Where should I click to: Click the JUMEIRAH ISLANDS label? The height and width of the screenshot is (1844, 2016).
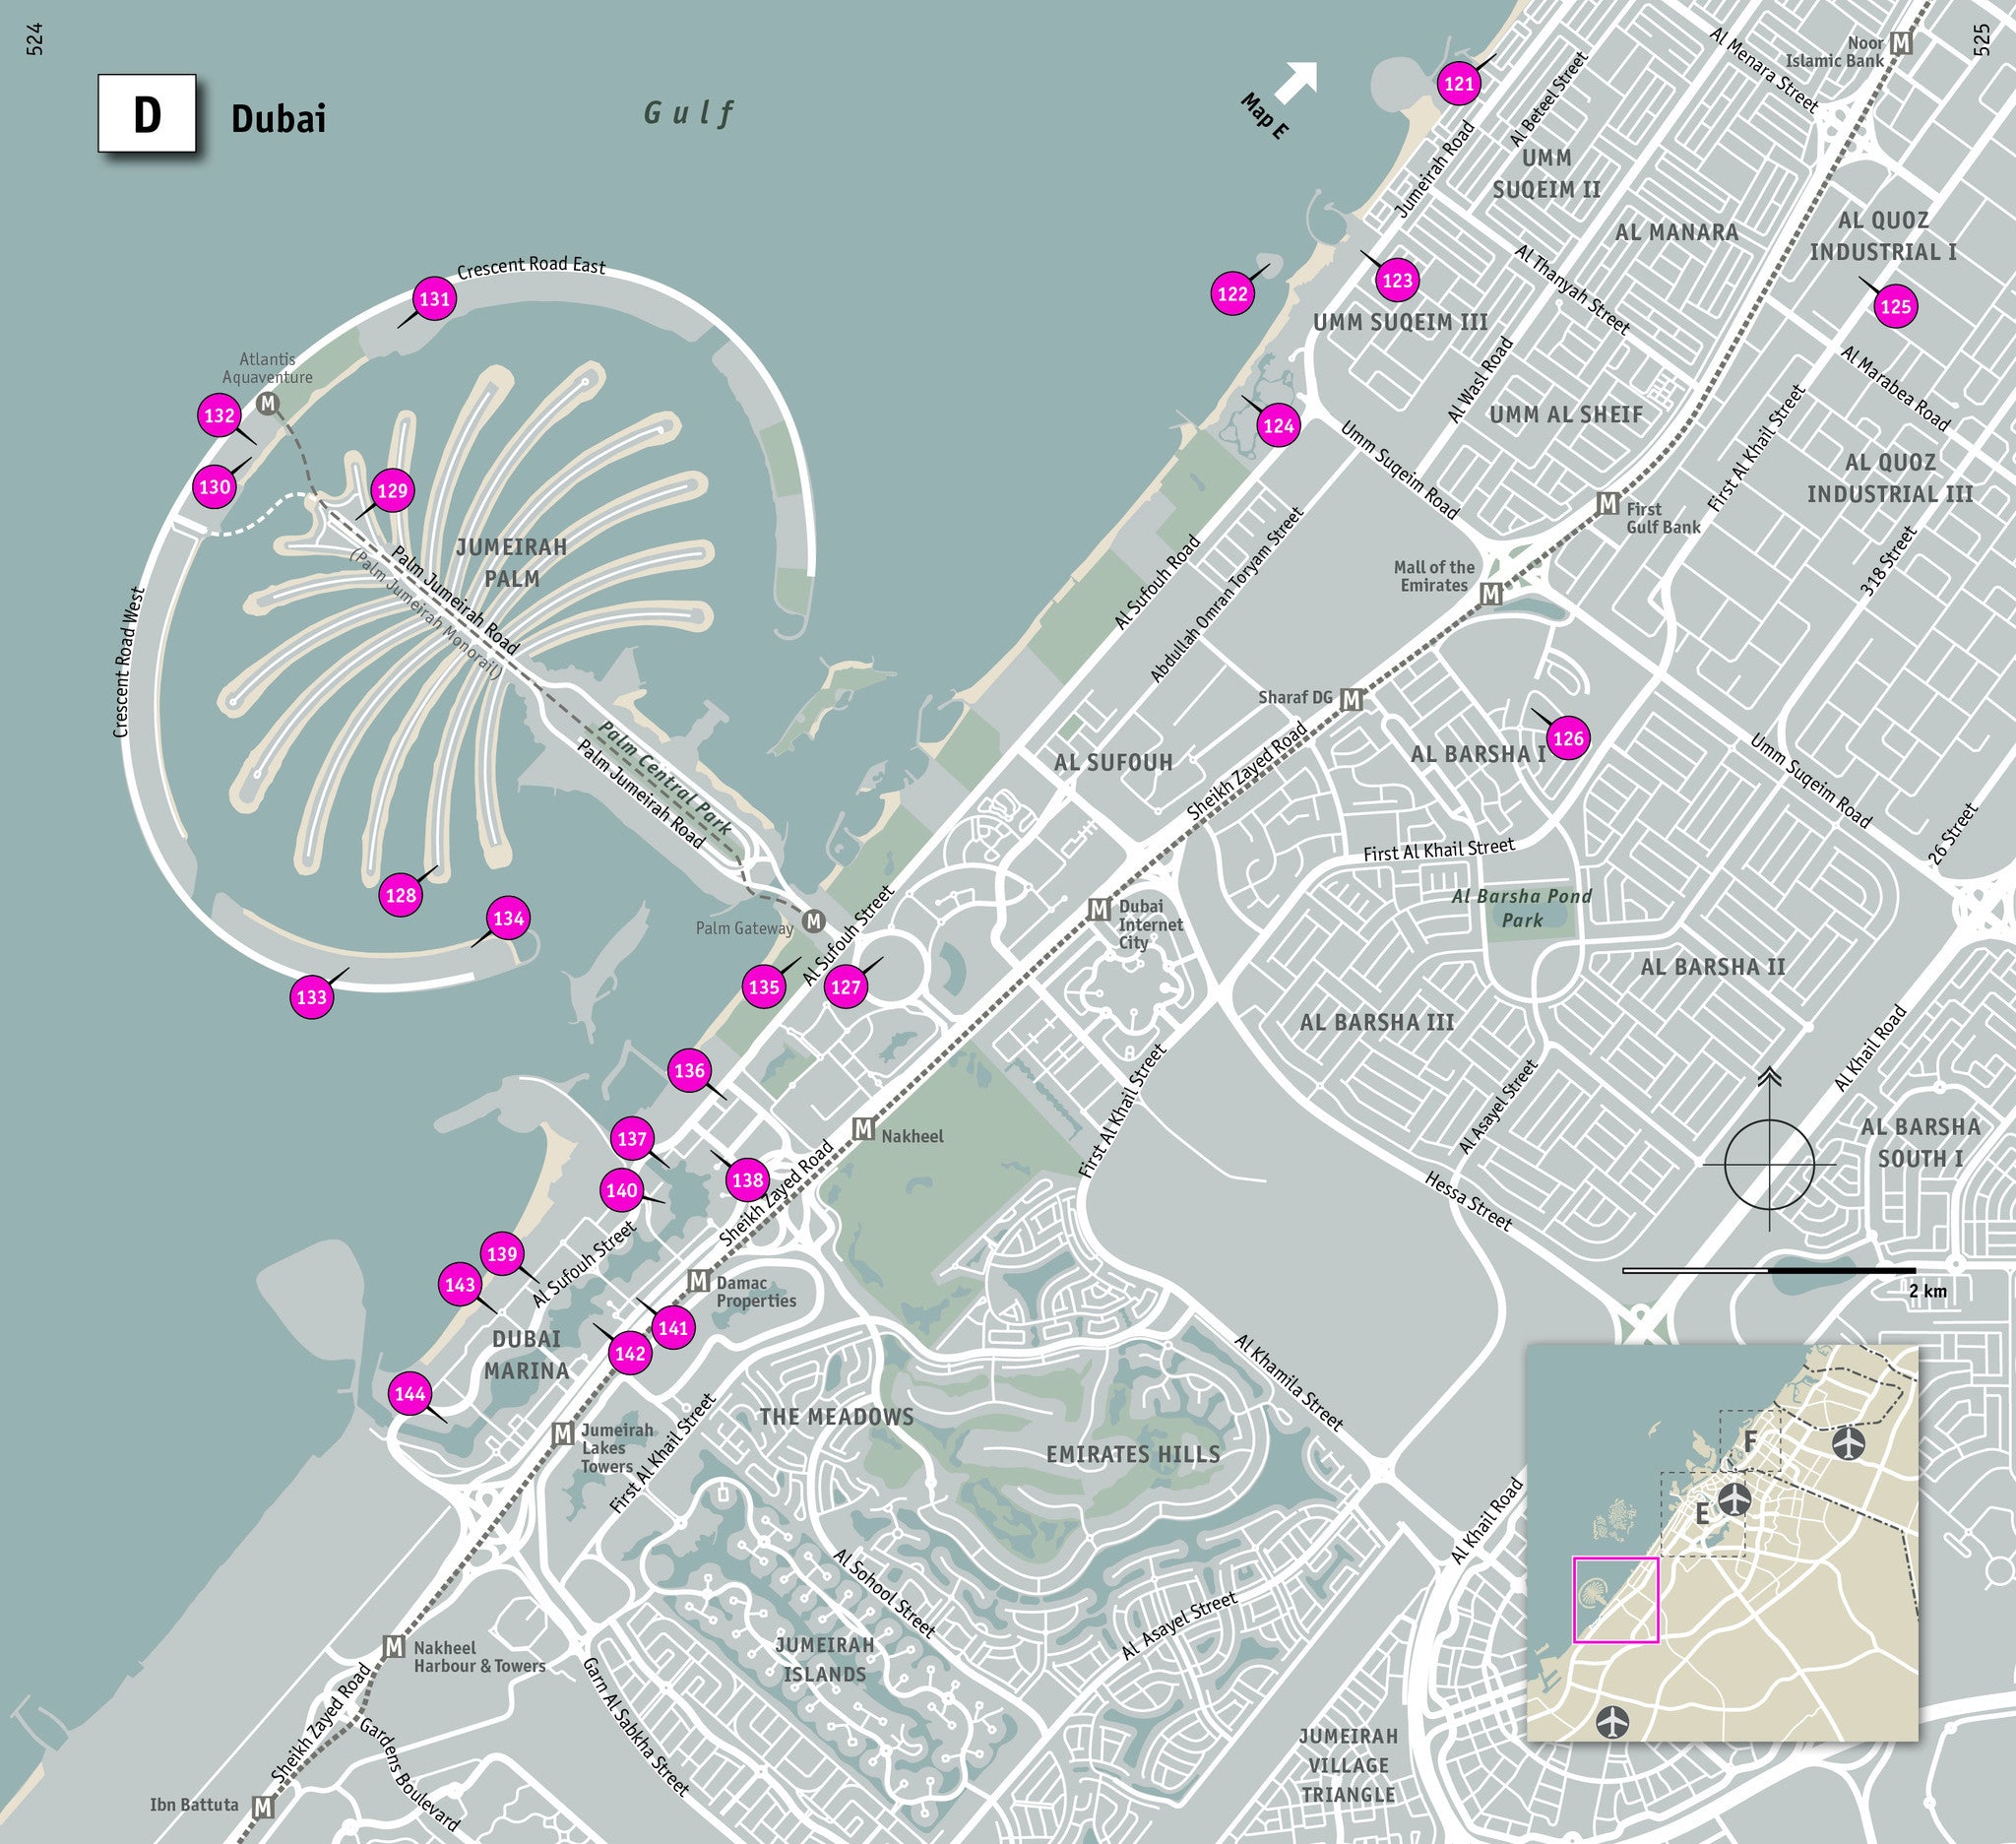tap(825, 1659)
